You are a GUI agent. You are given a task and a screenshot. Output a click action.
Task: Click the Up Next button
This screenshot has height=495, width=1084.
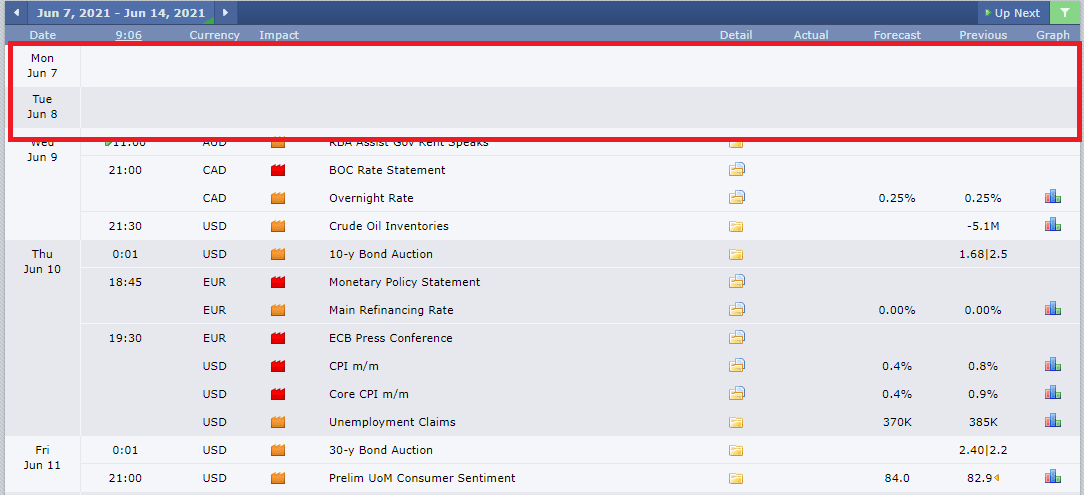(x=1012, y=12)
